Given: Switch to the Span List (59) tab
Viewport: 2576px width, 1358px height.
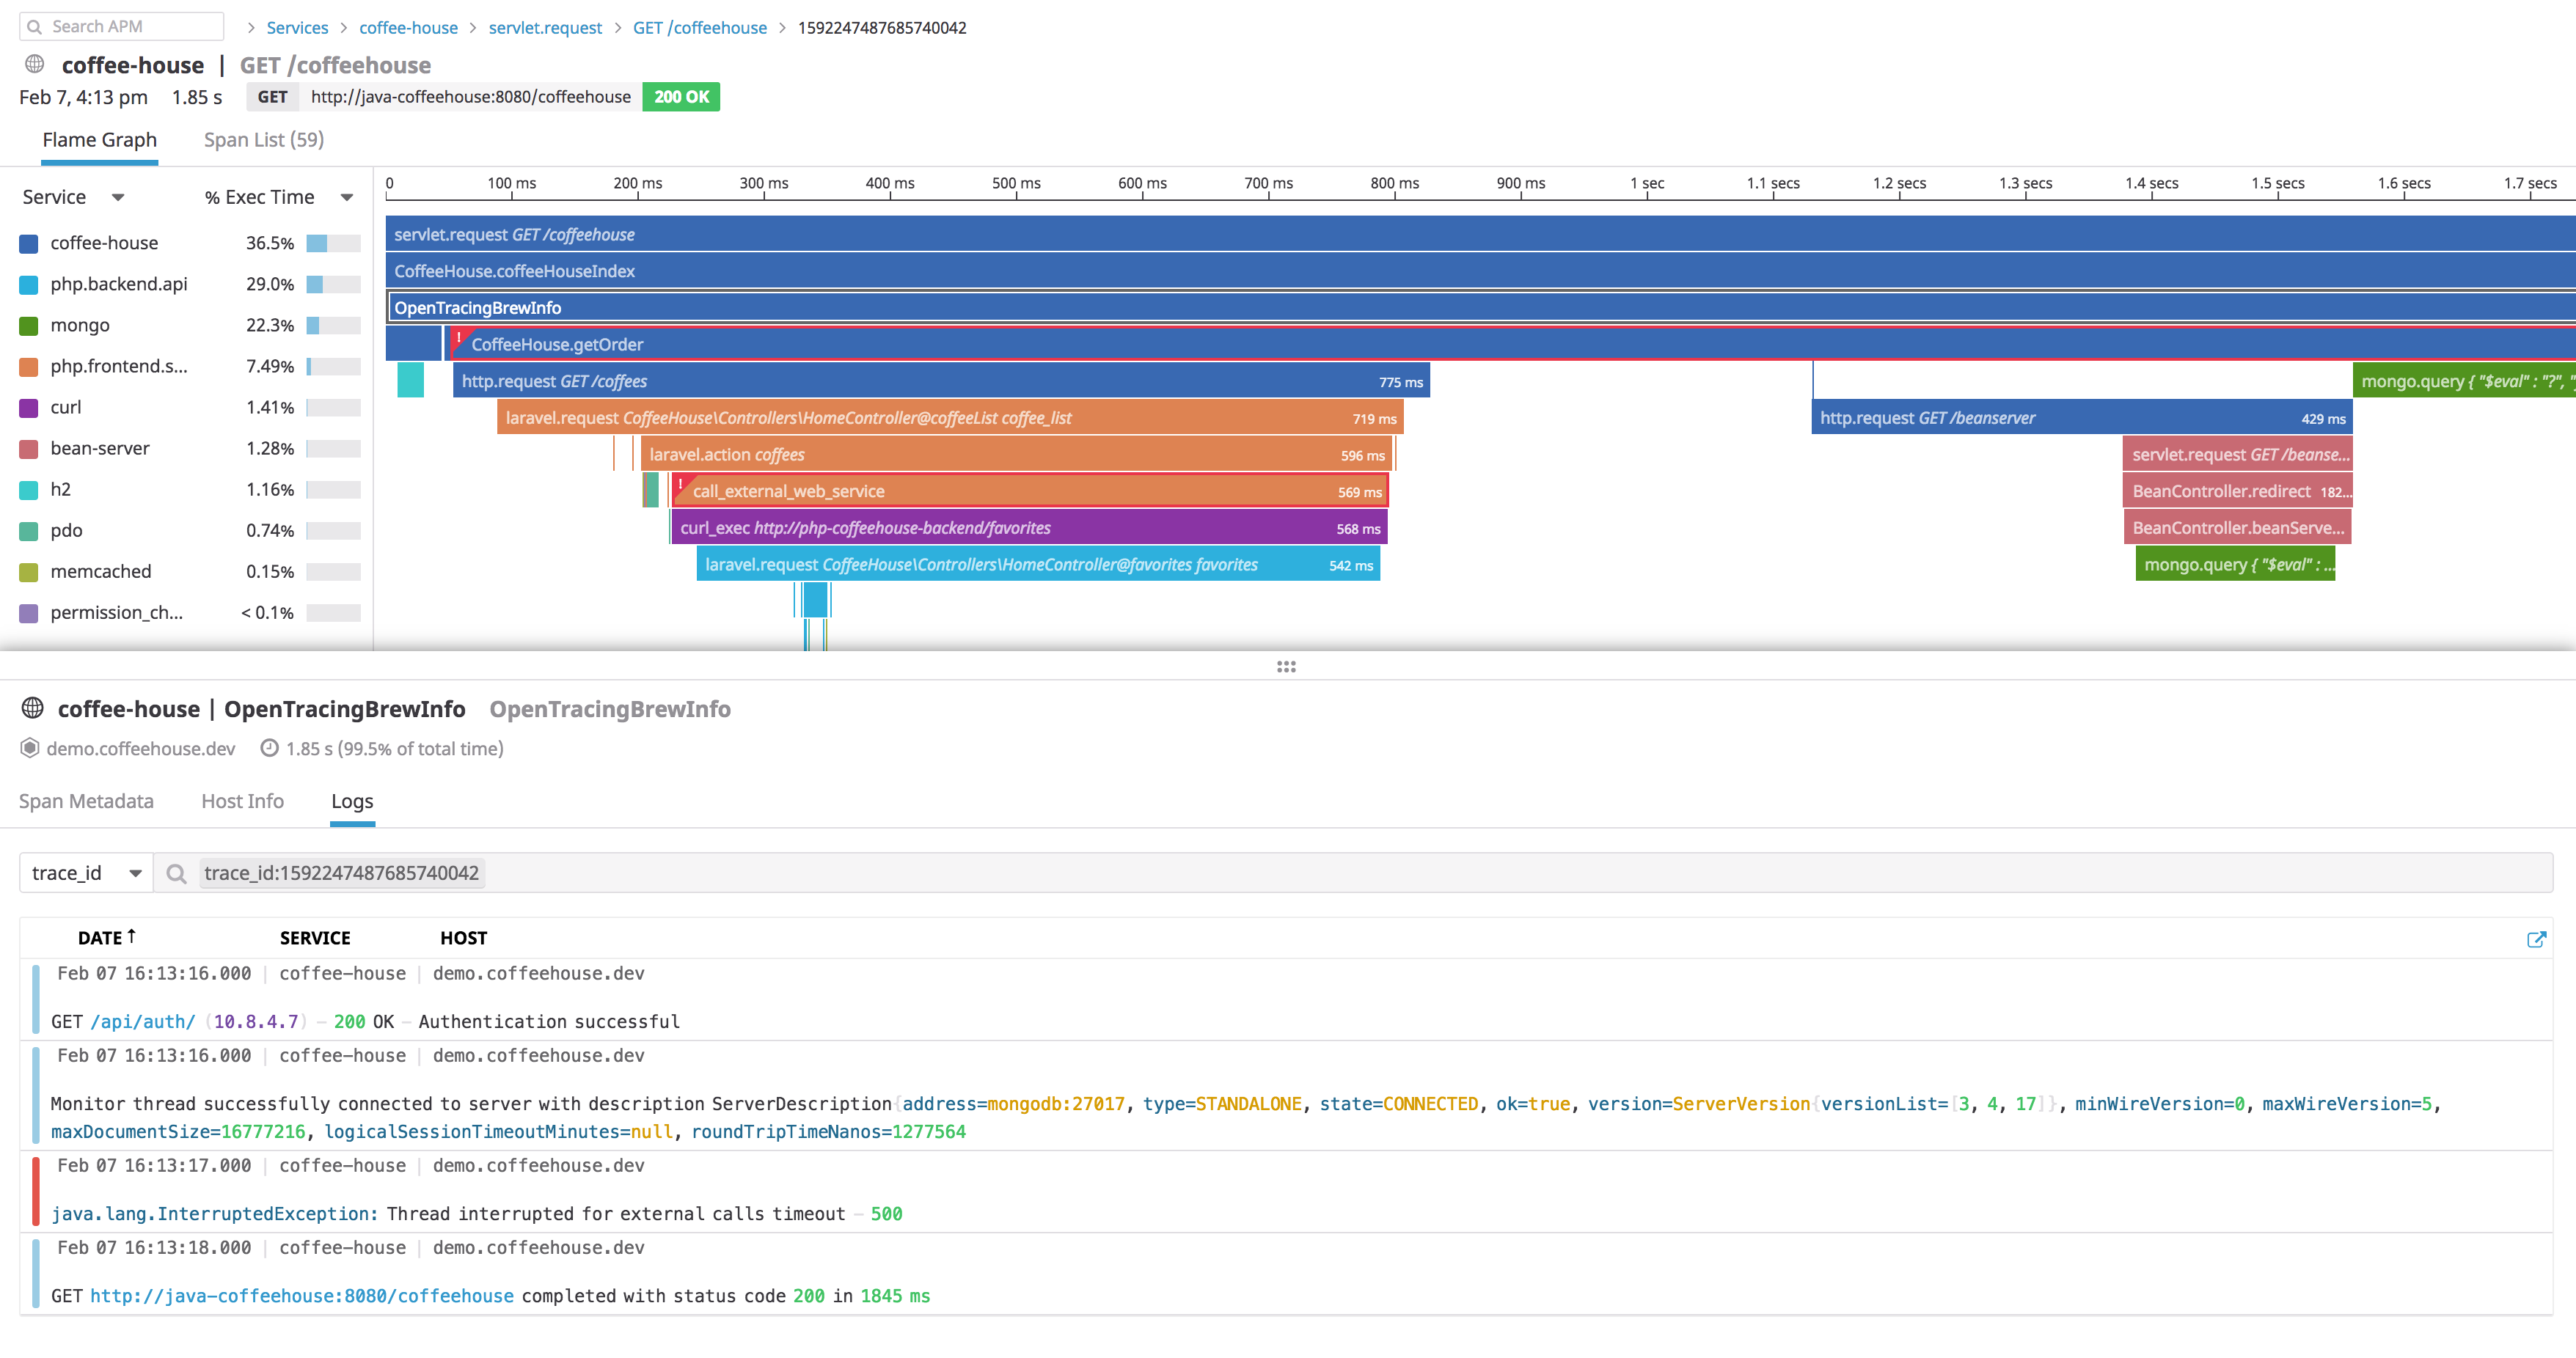Looking at the screenshot, I should 264,140.
